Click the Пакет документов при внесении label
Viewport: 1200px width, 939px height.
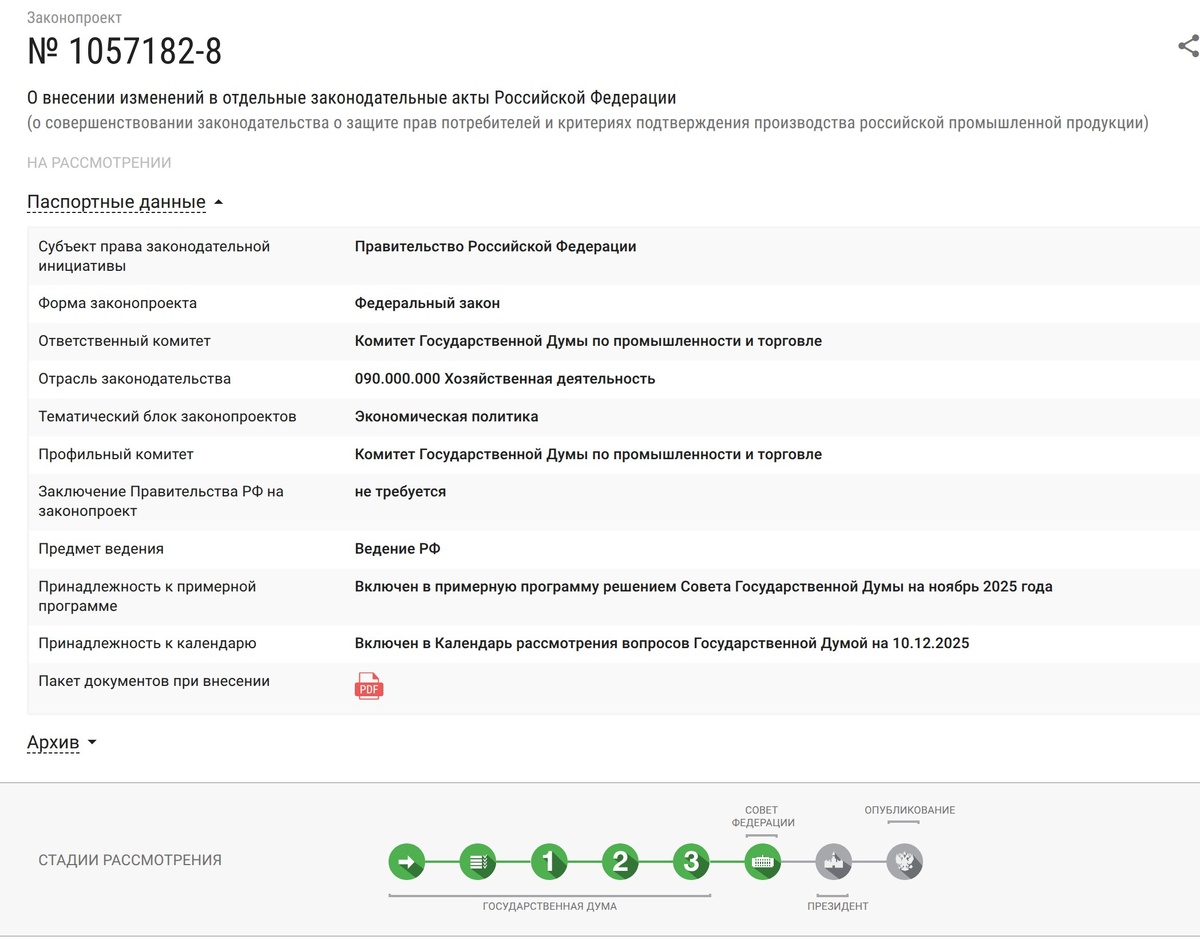tap(154, 681)
